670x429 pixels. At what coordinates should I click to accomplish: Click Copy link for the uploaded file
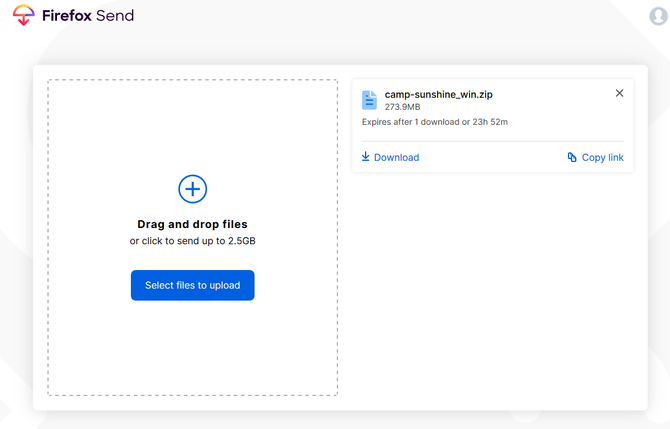pyautogui.click(x=596, y=157)
